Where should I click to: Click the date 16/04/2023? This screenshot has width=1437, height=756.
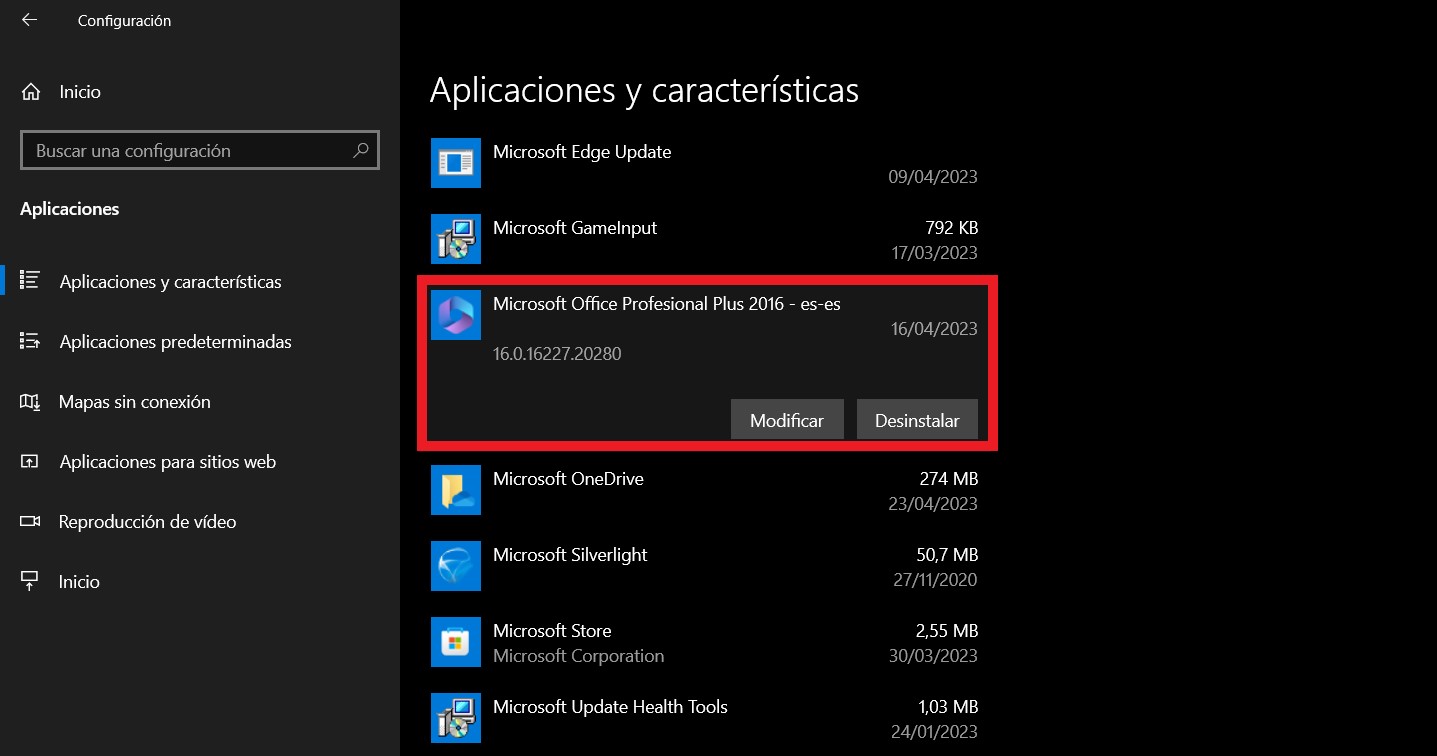[934, 329]
